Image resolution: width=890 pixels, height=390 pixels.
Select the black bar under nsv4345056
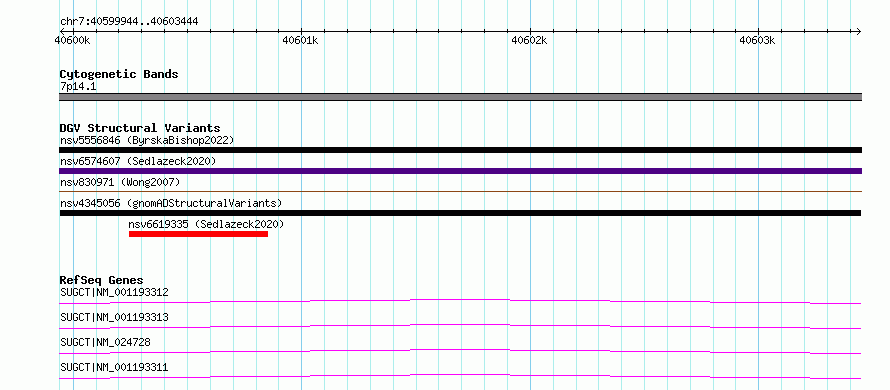point(460,213)
